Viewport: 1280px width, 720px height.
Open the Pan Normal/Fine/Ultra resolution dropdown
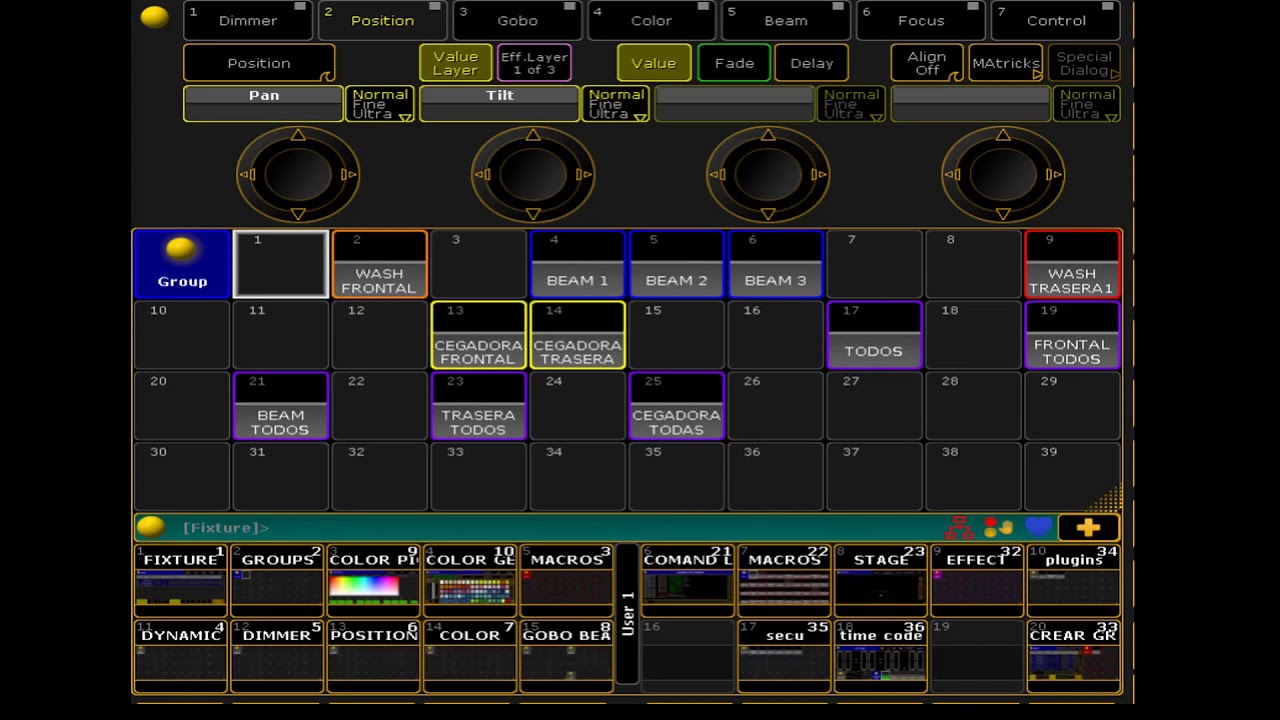[380, 104]
